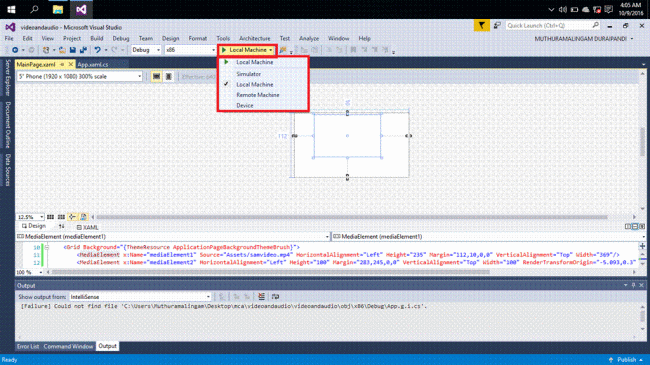650x365 pixels.
Task: Click the Quick Launch search magnifier
Action: pyautogui.click(x=595, y=25)
